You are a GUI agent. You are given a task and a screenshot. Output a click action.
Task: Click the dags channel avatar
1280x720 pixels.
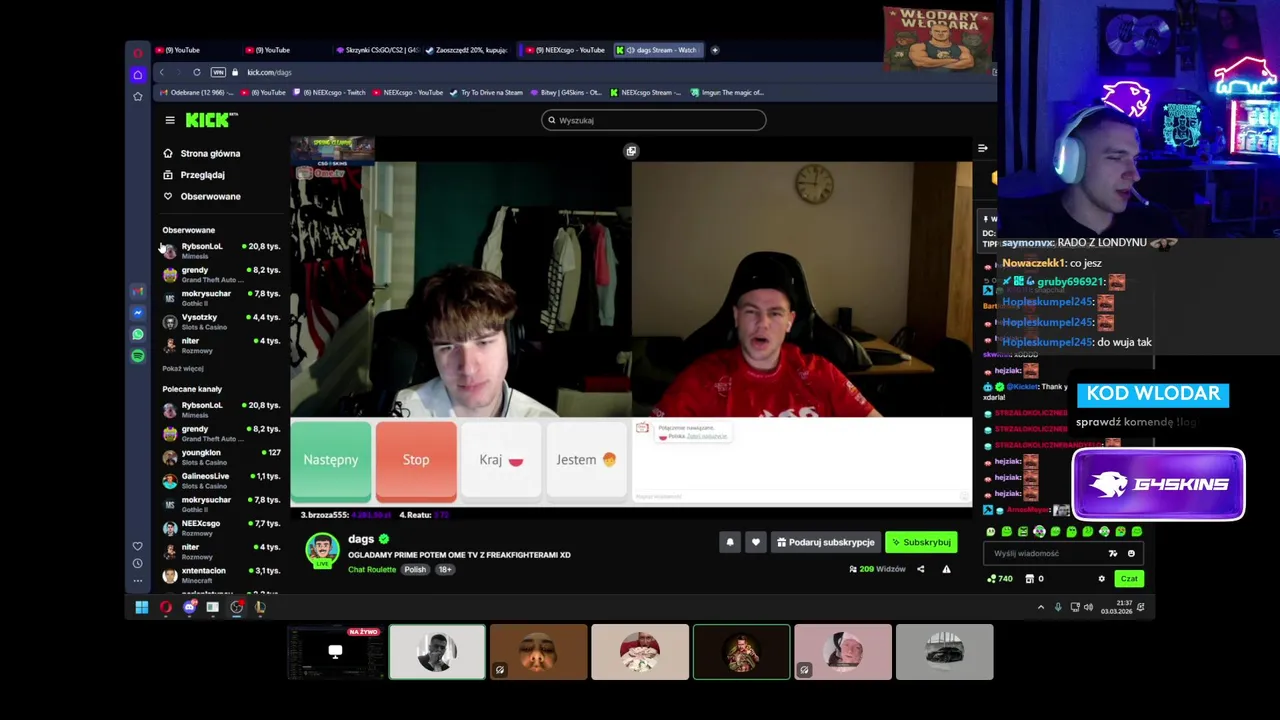(x=322, y=551)
